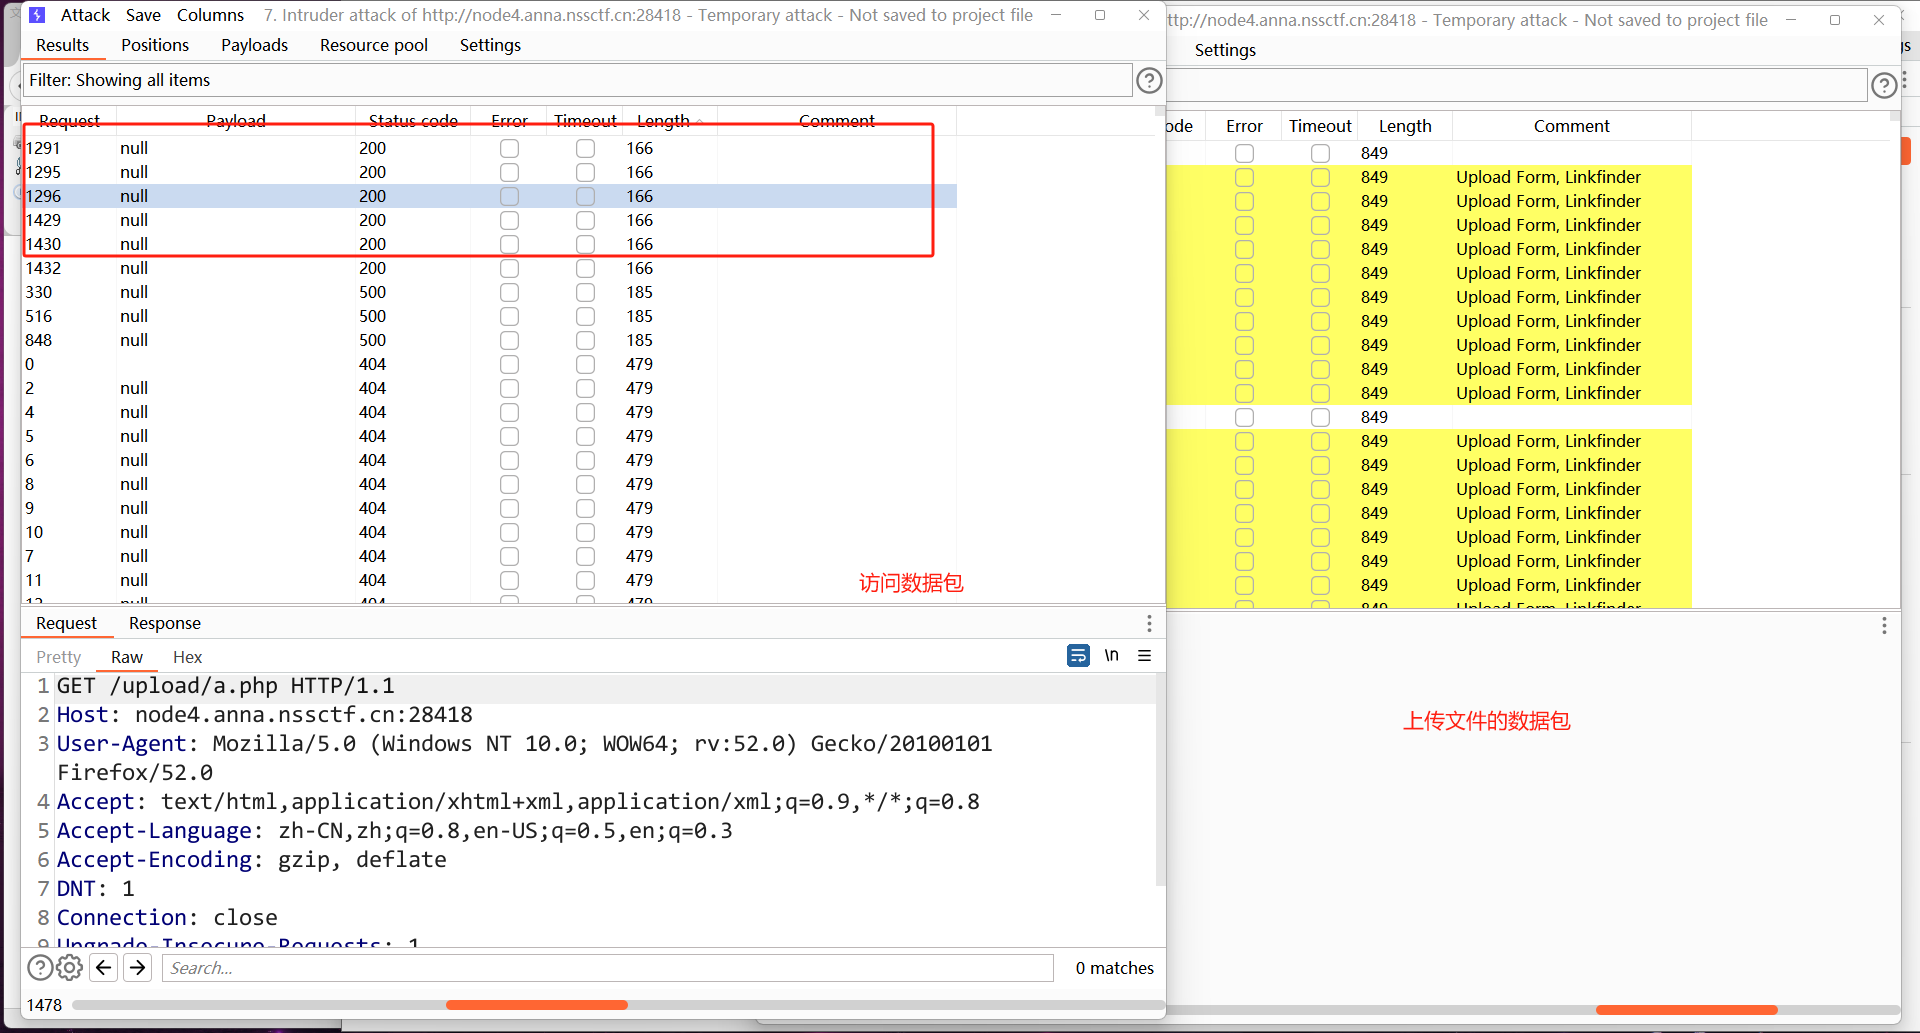Click the DNT header line
The image size is (1920, 1033).
[x=95, y=889]
